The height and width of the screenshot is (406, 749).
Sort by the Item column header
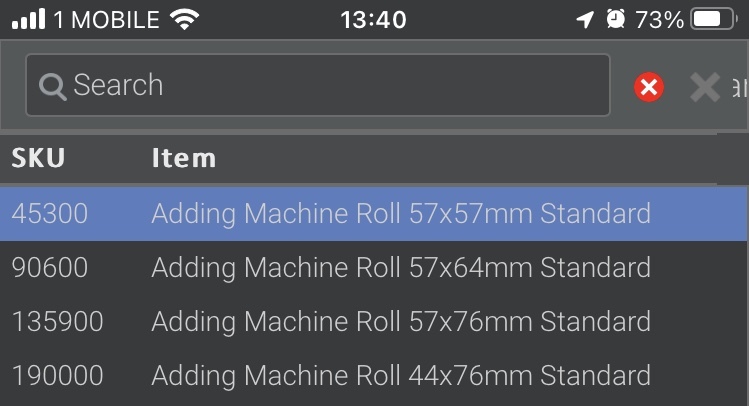pyautogui.click(x=184, y=158)
